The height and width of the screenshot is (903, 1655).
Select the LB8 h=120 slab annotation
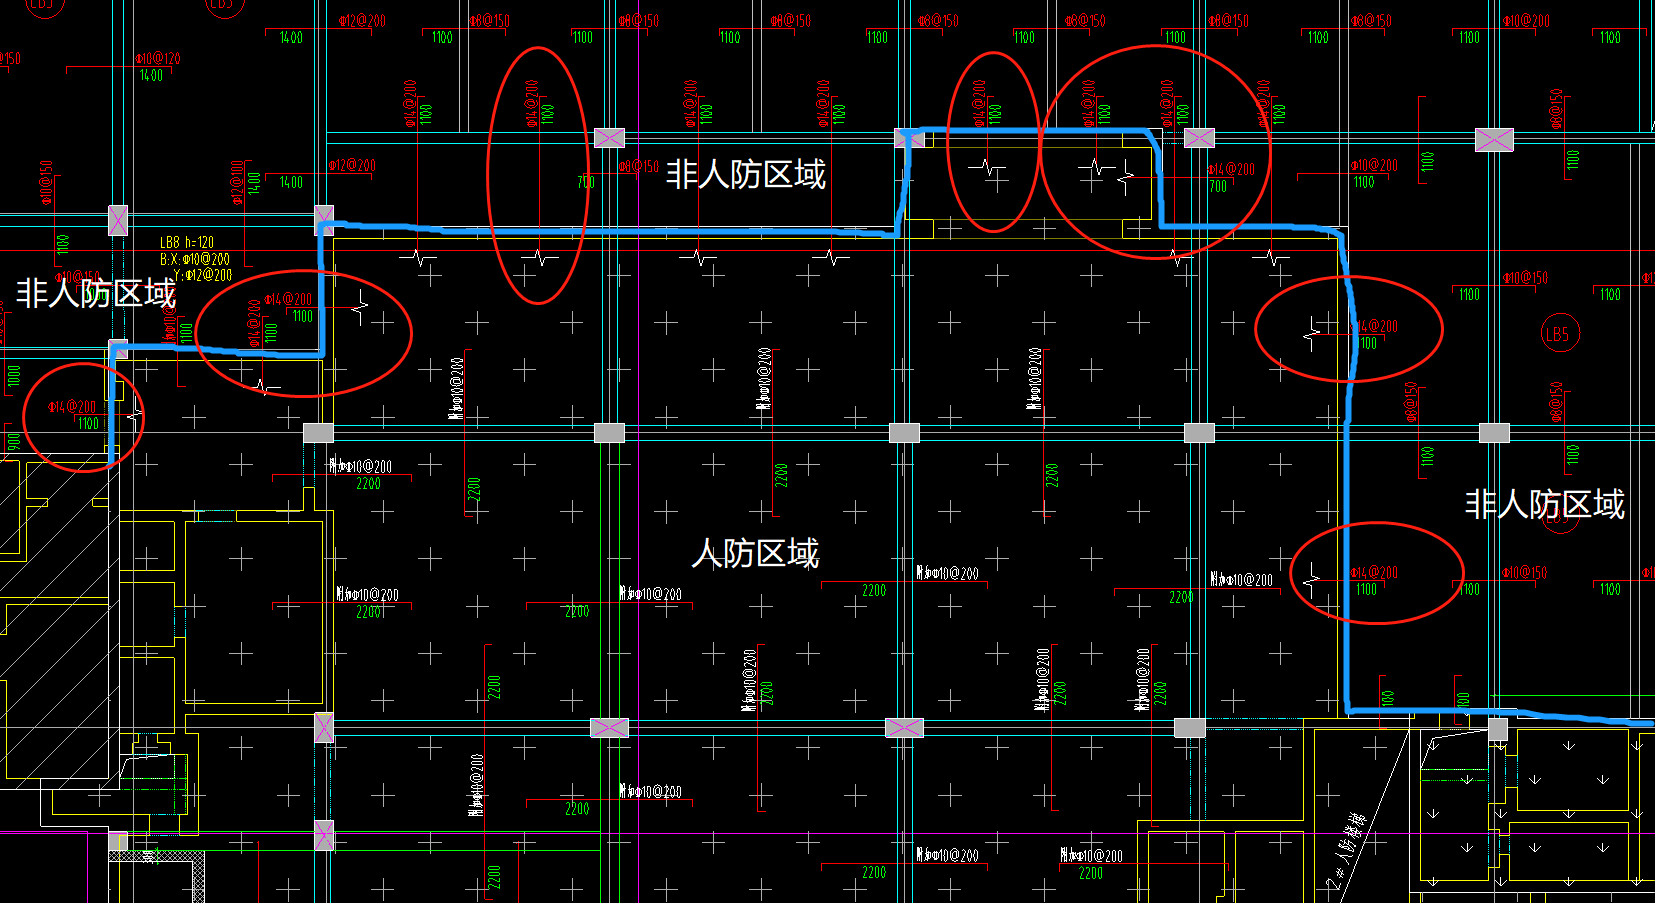(x=187, y=242)
